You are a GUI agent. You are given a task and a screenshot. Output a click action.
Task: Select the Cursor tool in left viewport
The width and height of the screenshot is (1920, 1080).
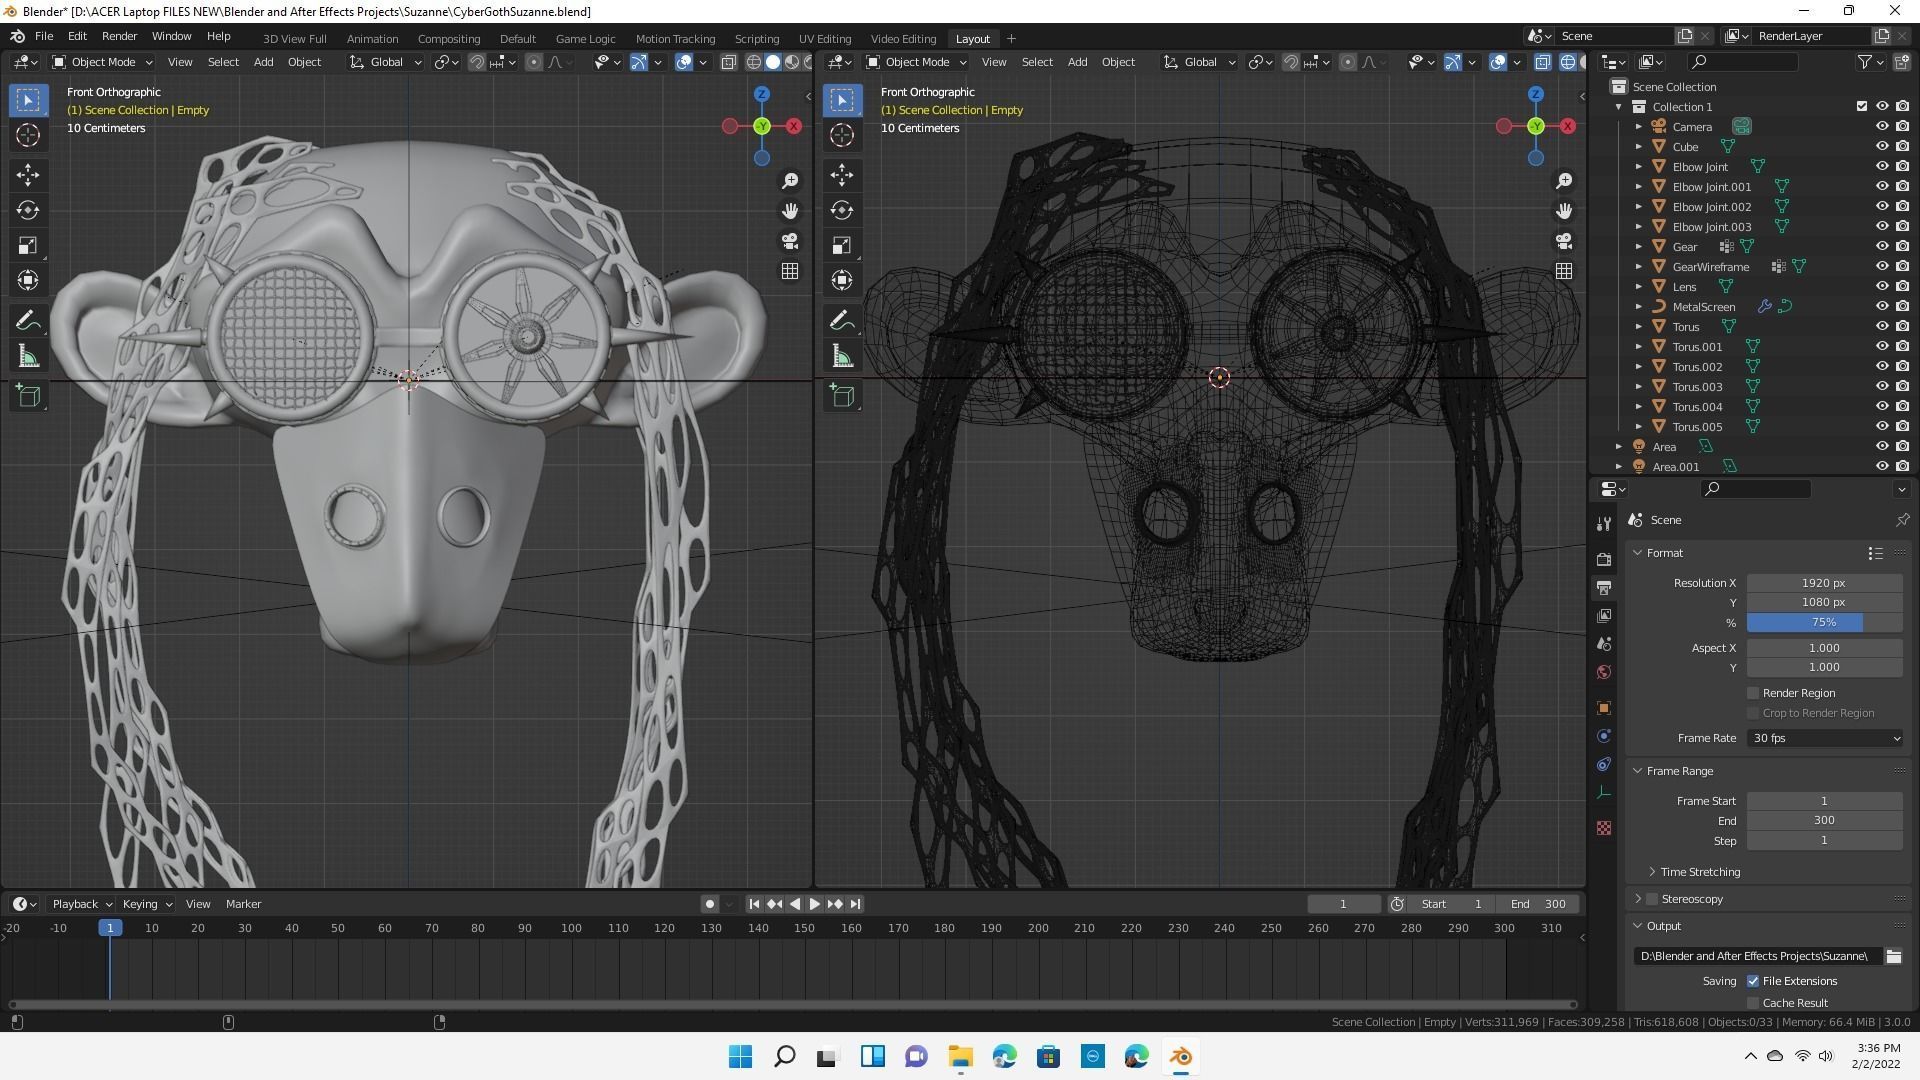[28, 135]
